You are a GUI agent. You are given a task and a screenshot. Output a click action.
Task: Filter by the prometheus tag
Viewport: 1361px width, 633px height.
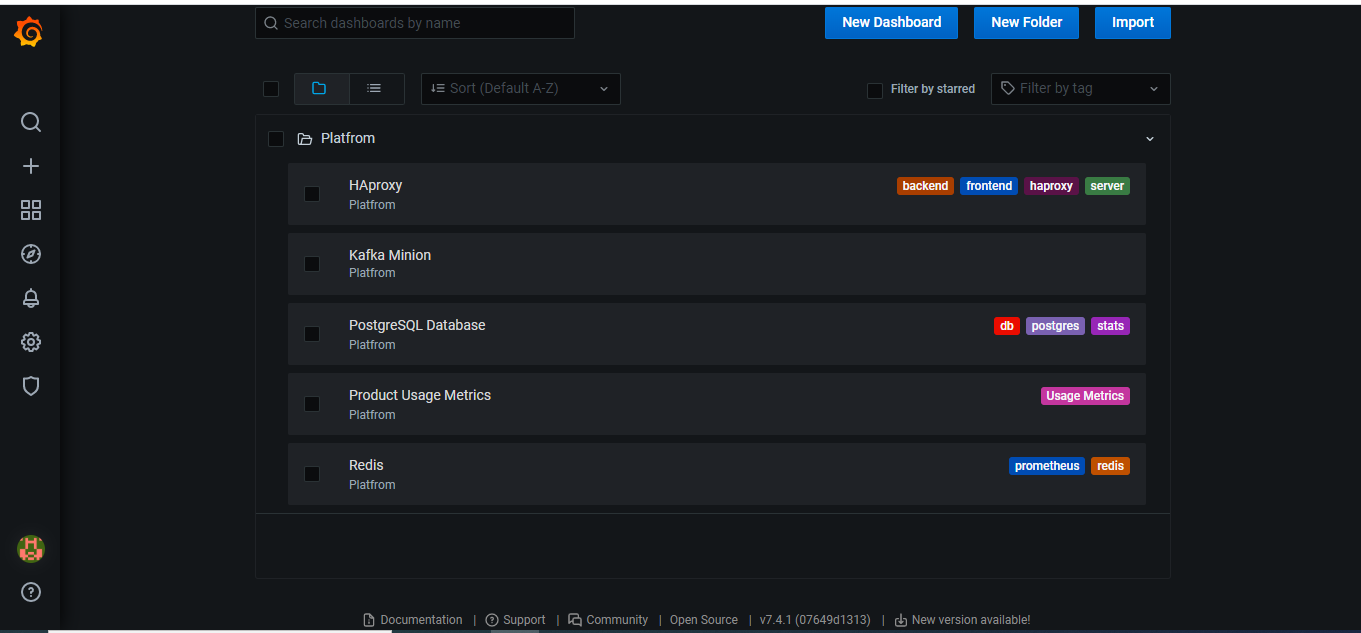coord(1047,466)
